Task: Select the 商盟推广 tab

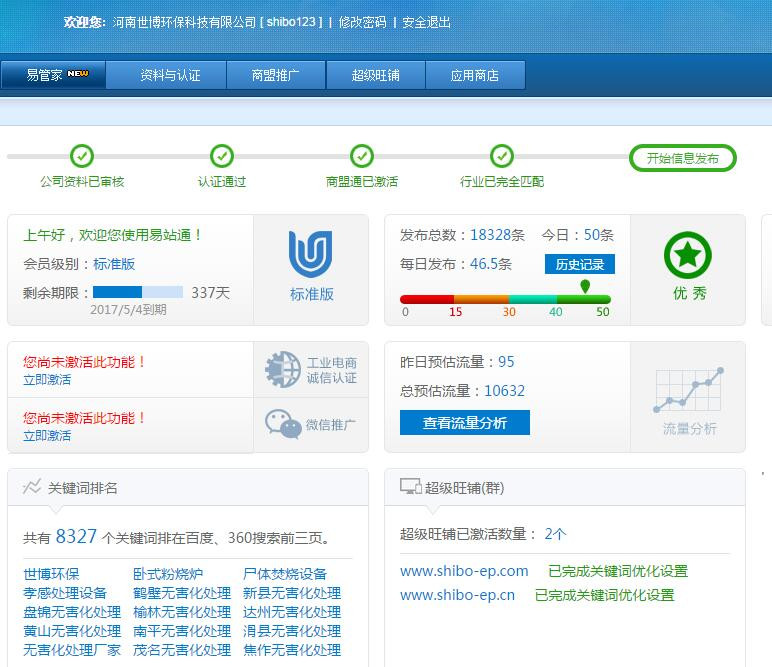Action: (275, 75)
